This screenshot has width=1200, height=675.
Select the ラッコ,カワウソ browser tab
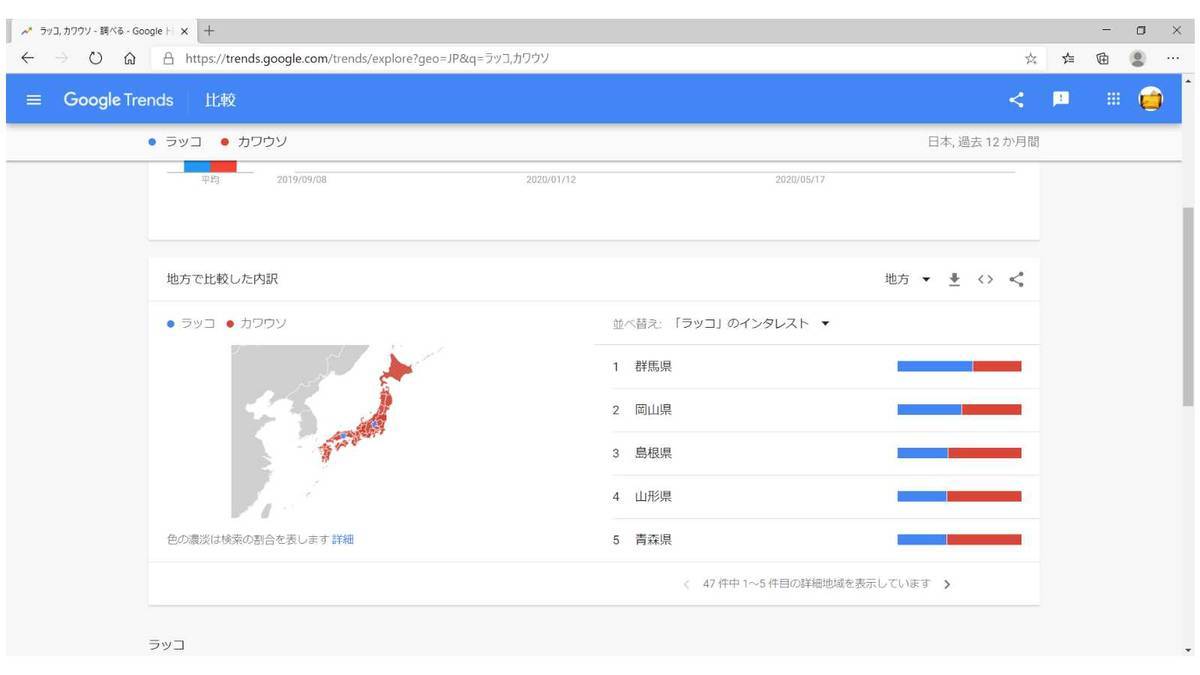pyautogui.click(x=103, y=31)
